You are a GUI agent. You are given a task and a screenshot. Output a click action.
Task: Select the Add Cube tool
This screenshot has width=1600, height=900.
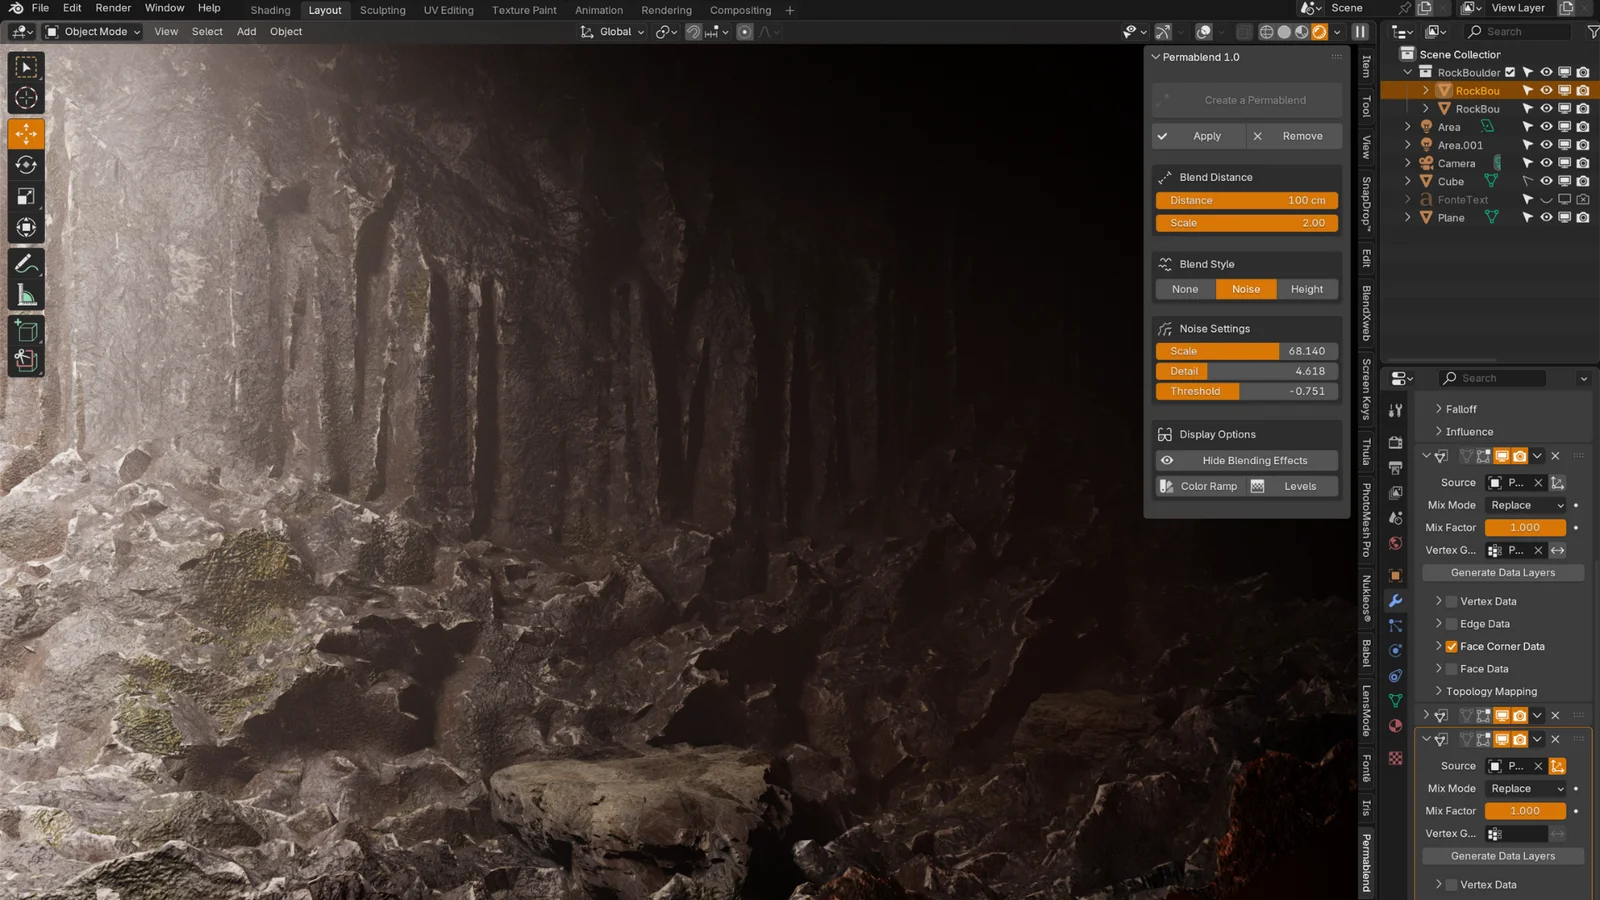tap(26, 330)
